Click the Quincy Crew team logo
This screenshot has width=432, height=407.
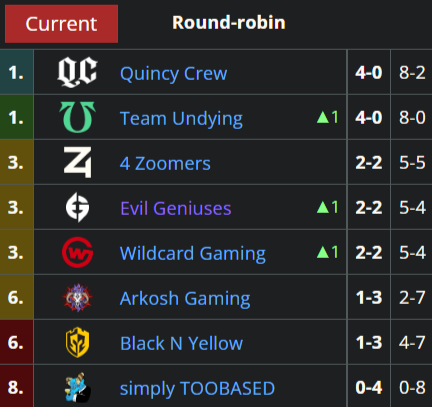[x=77, y=72]
